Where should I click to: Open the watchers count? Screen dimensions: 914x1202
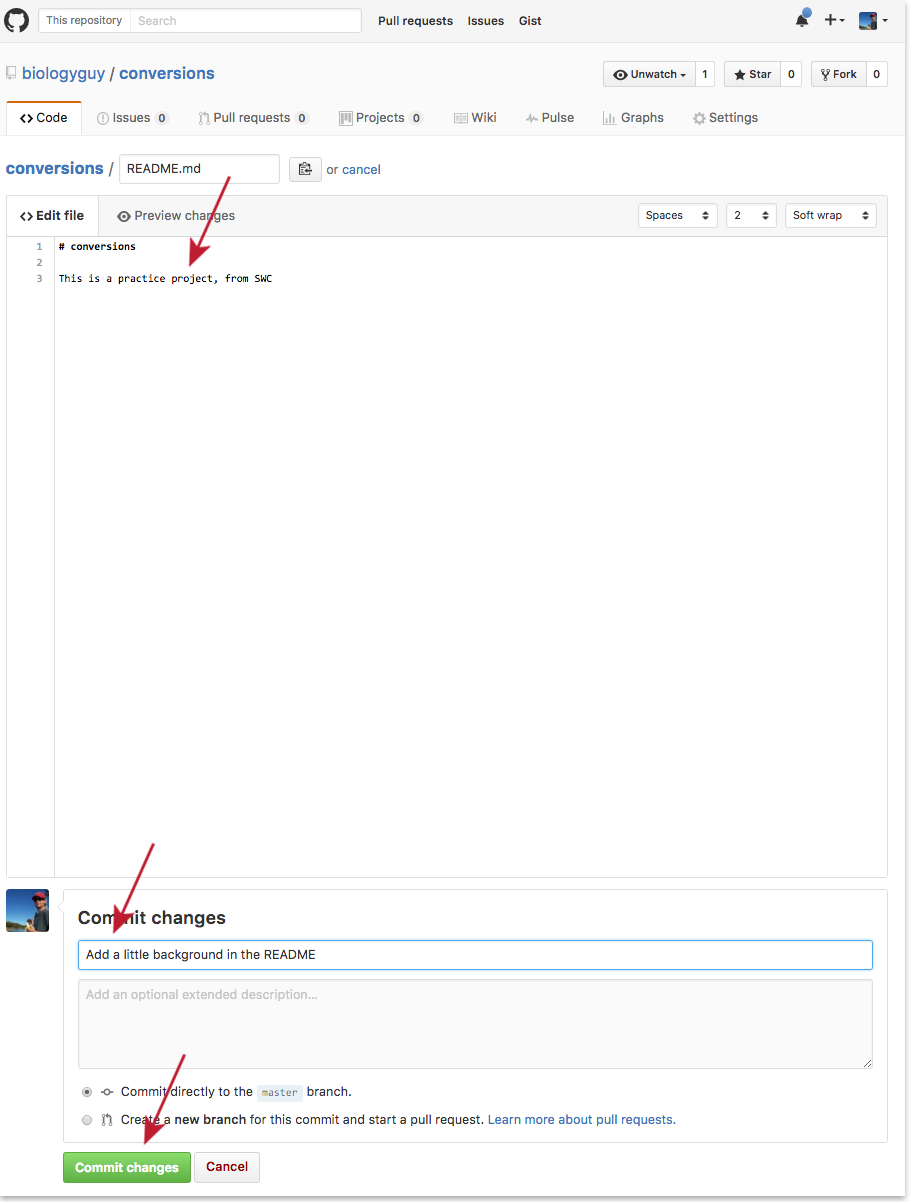pos(705,74)
